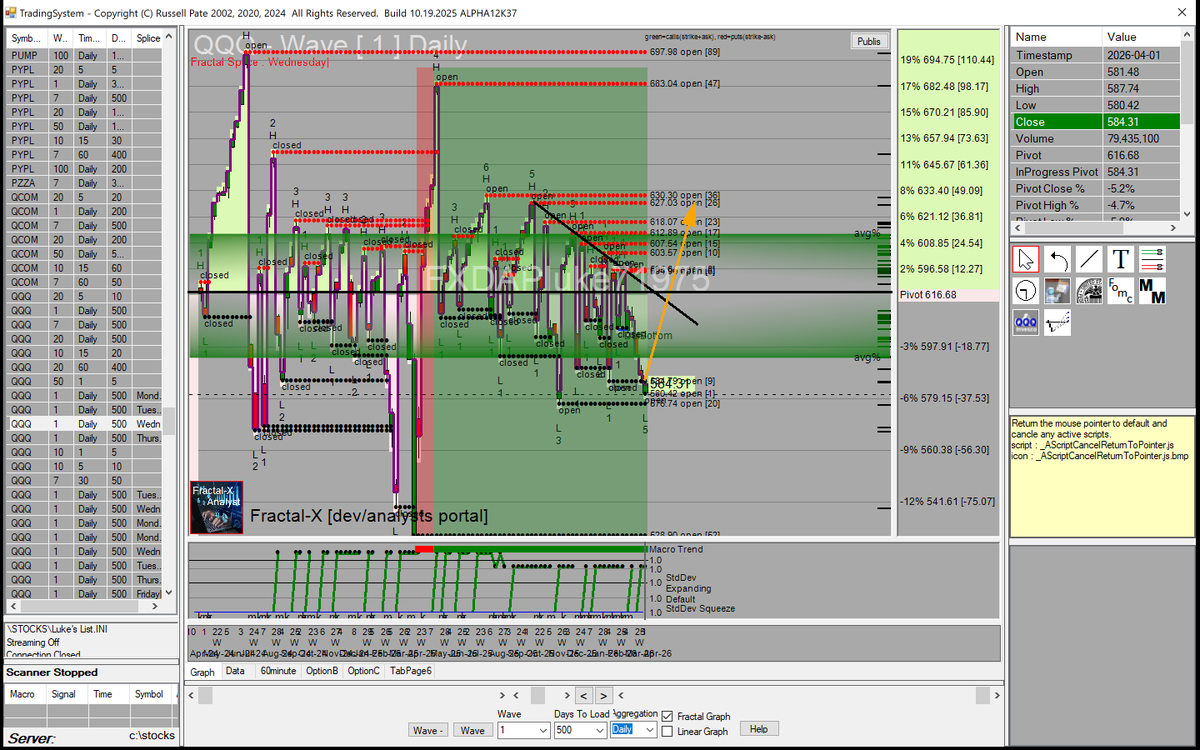Select the QQQ 7 30 50 row

pos(86,481)
